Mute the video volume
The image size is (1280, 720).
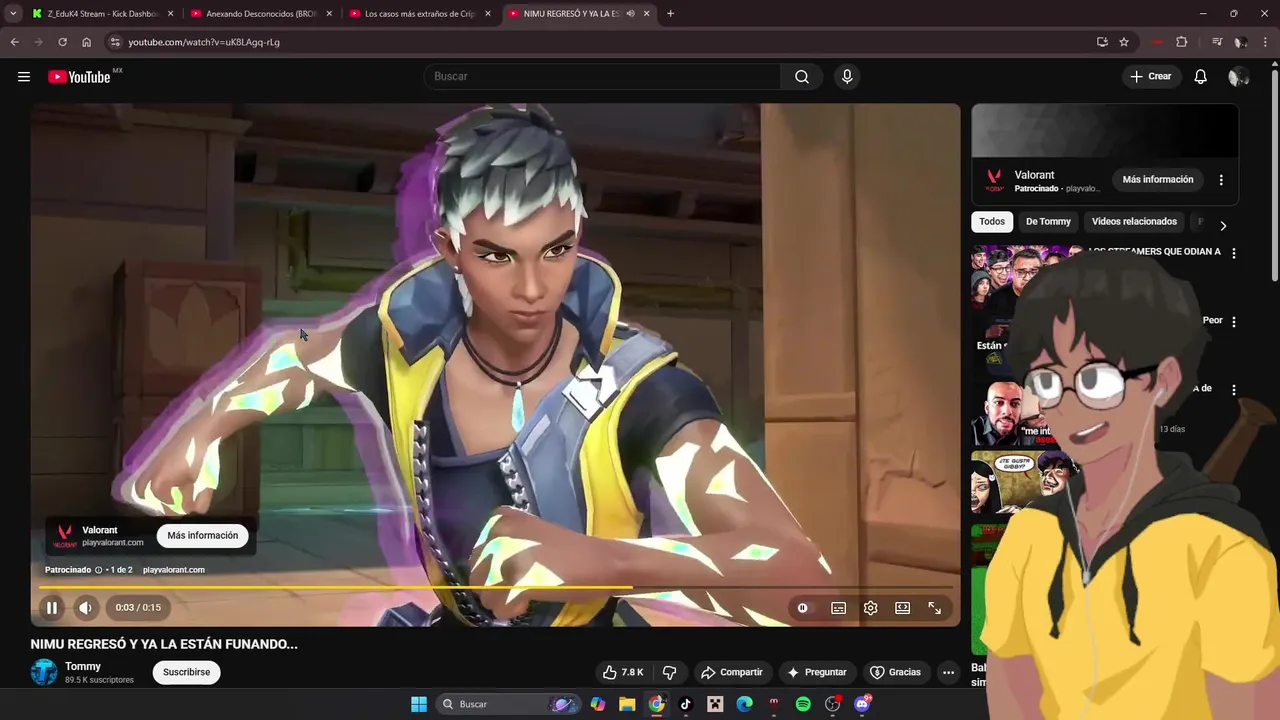pos(86,608)
